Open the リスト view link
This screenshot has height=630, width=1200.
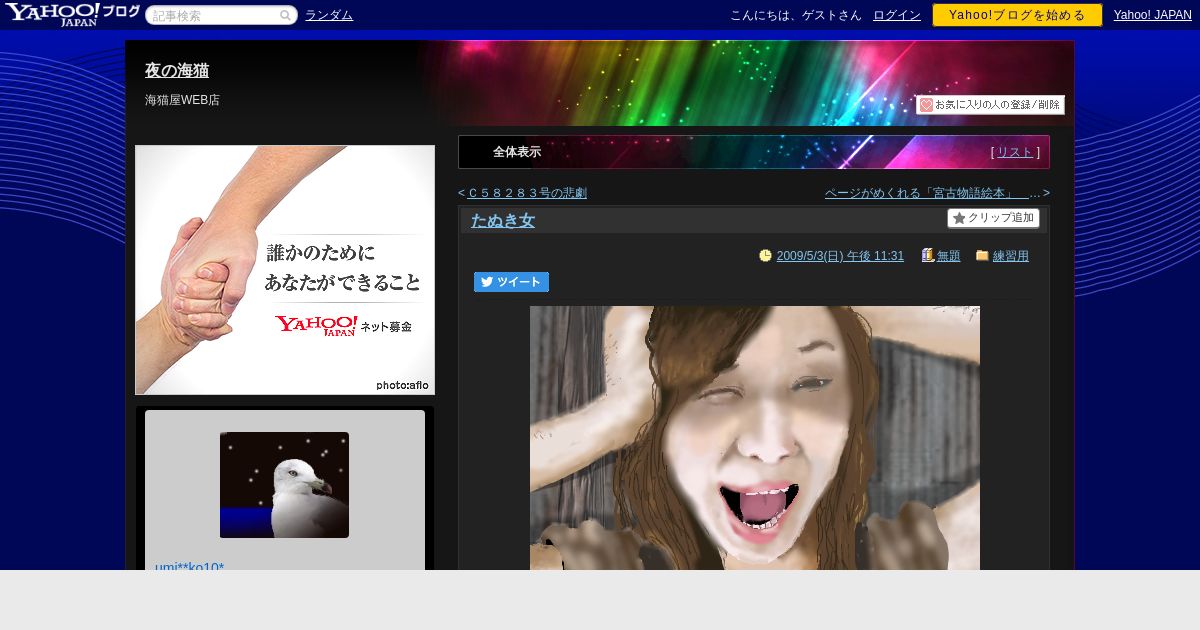(1015, 152)
